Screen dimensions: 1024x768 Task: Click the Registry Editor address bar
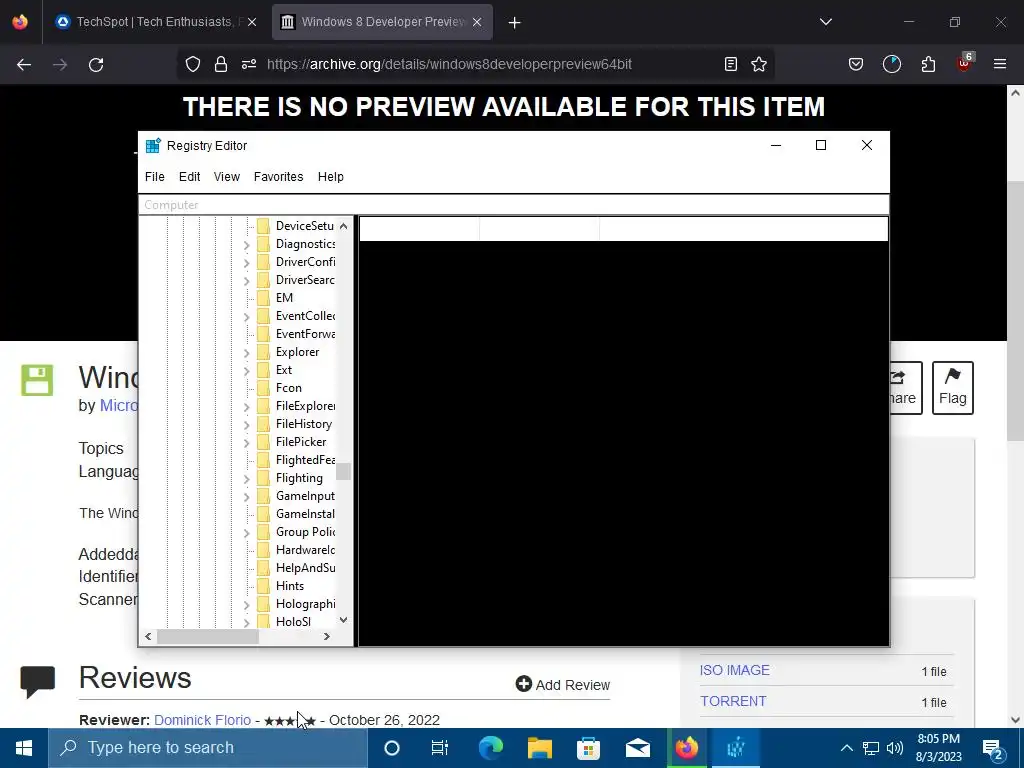[x=513, y=205]
